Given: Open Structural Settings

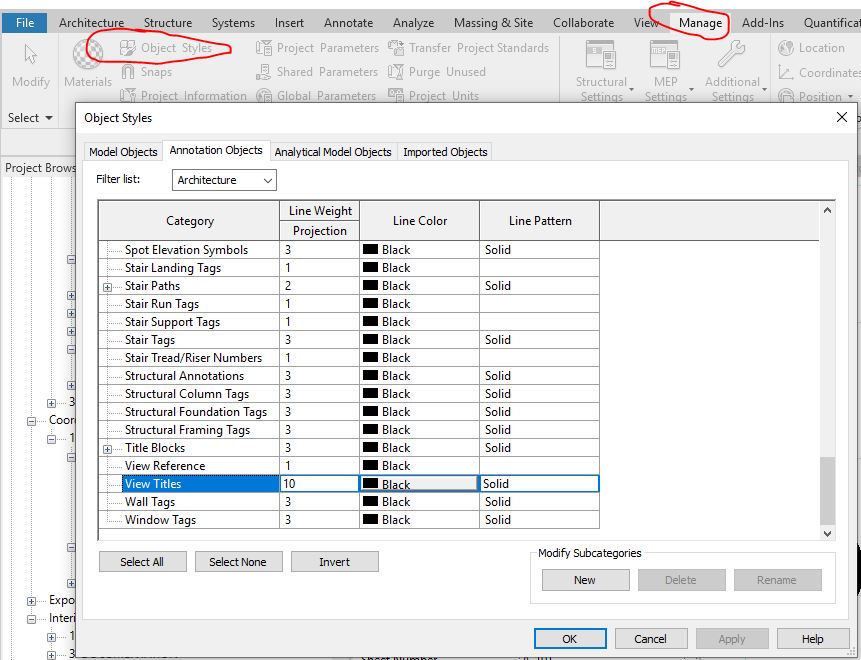Looking at the screenshot, I should coord(601,65).
